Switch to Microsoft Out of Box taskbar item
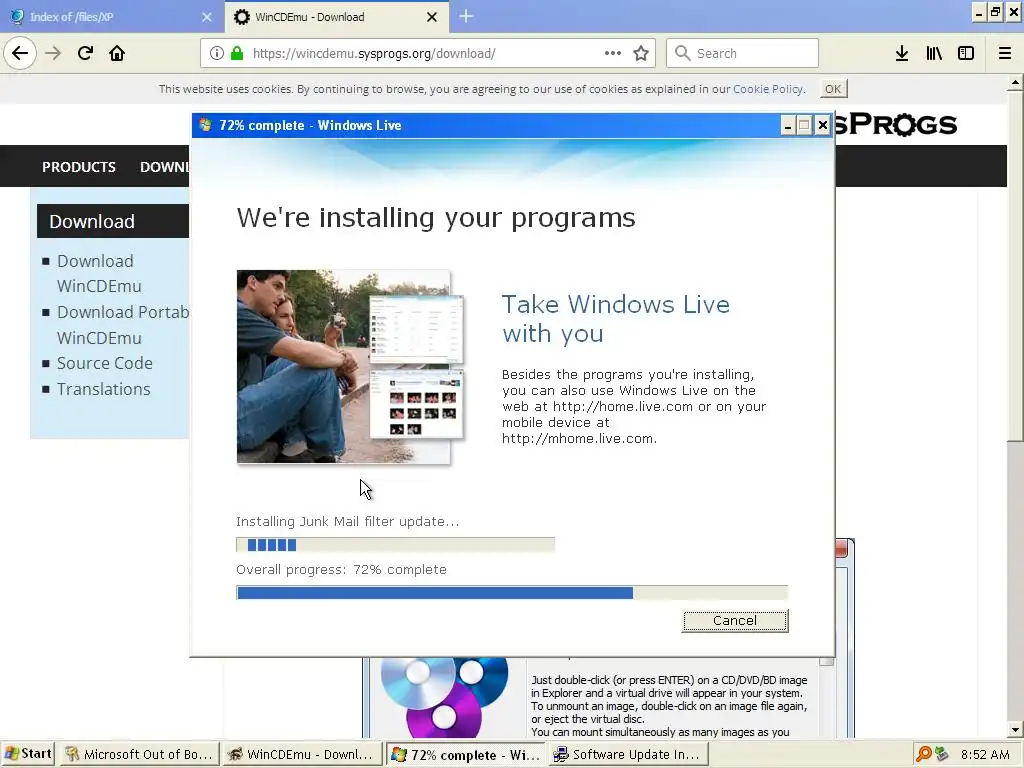The height and width of the screenshot is (768, 1024). [139, 754]
